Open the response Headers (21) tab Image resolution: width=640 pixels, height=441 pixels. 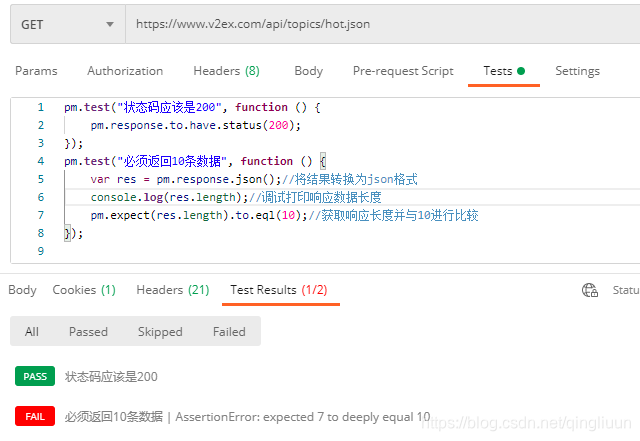173,290
